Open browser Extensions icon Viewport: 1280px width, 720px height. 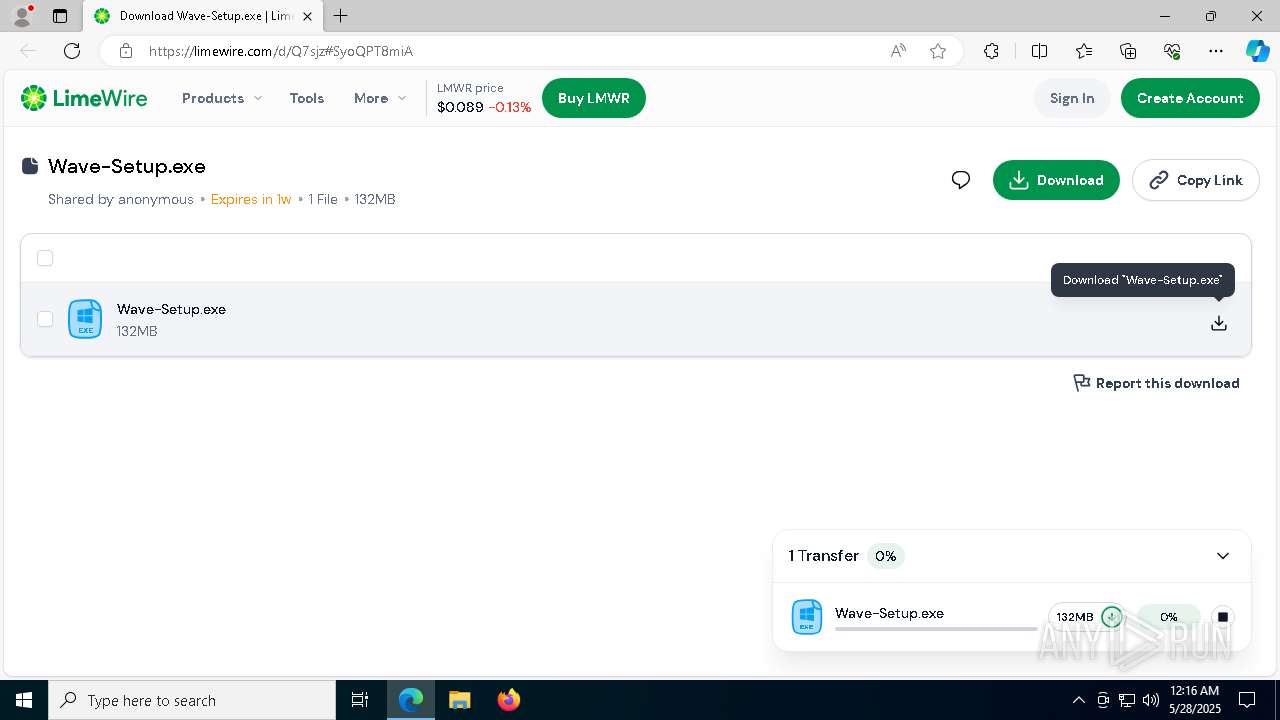point(991,51)
